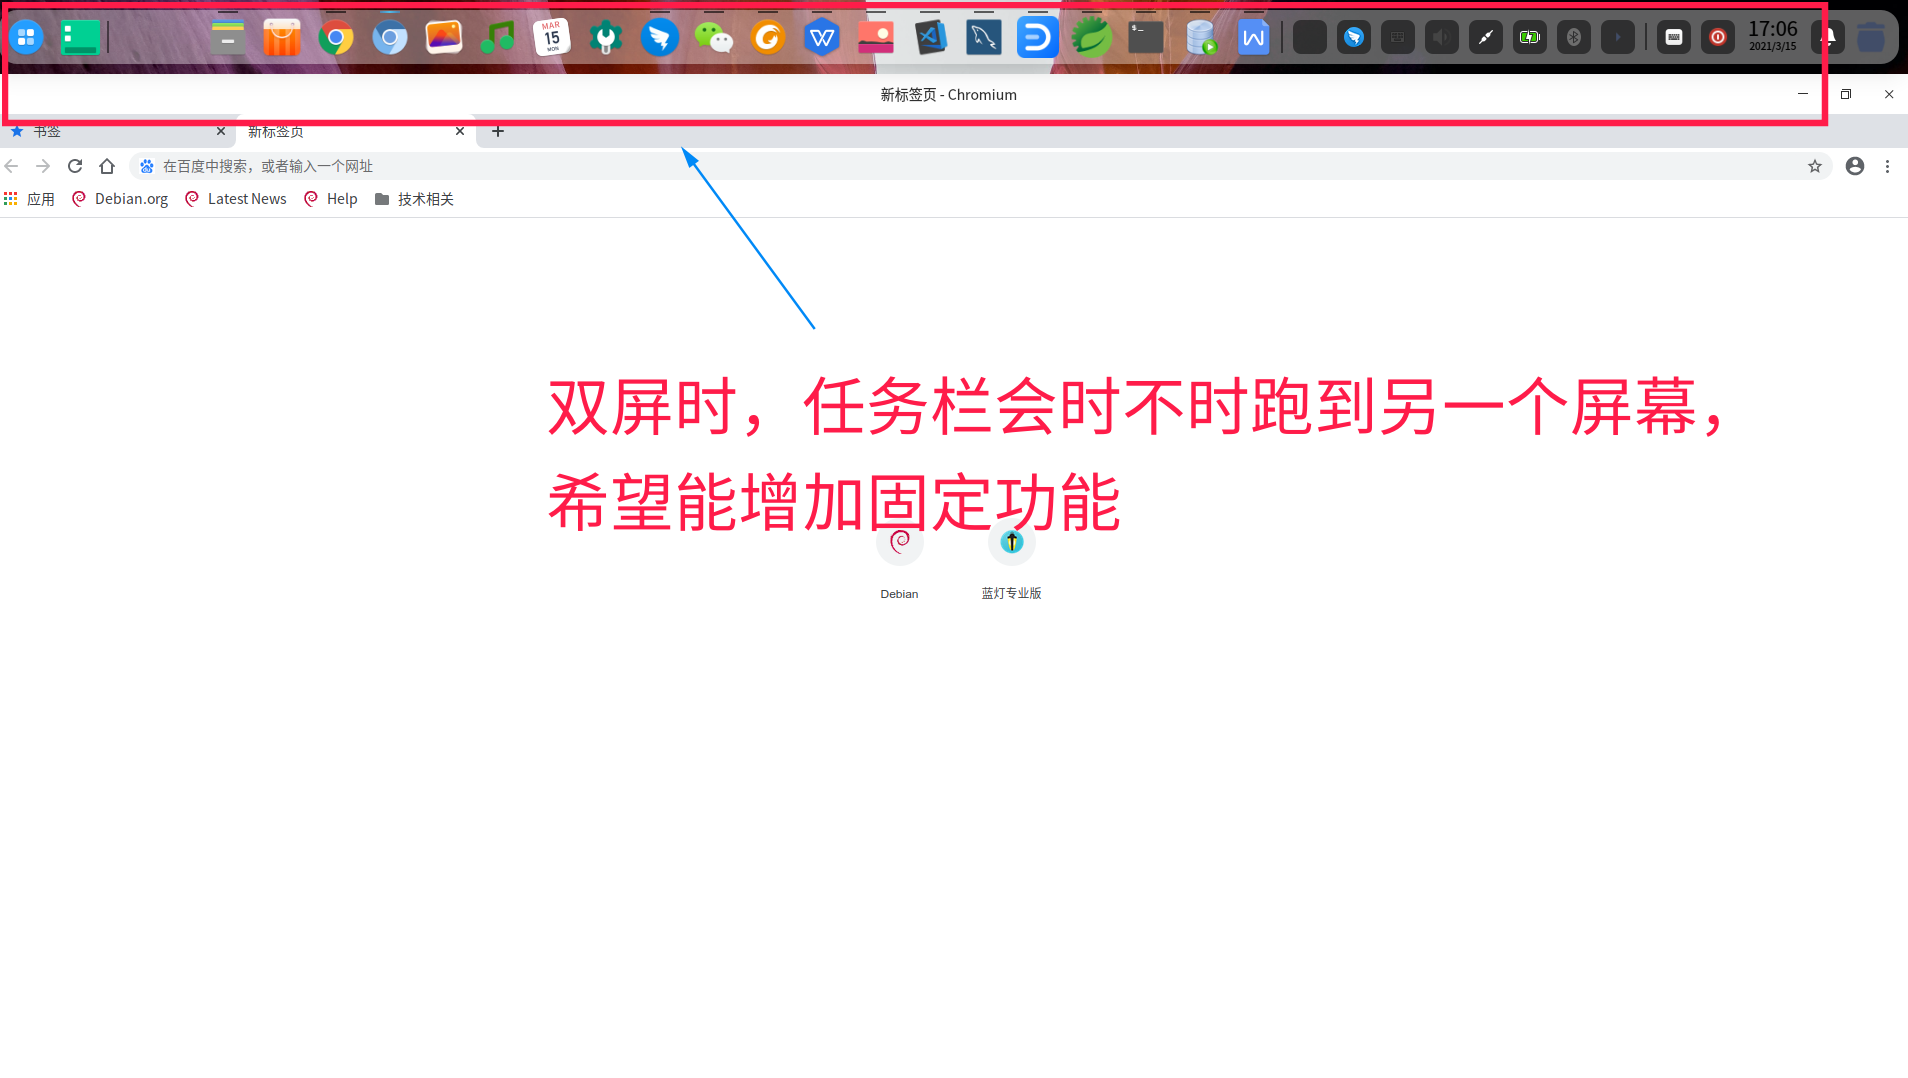
Task: Close the 书签 tab
Action: tap(221, 131)
